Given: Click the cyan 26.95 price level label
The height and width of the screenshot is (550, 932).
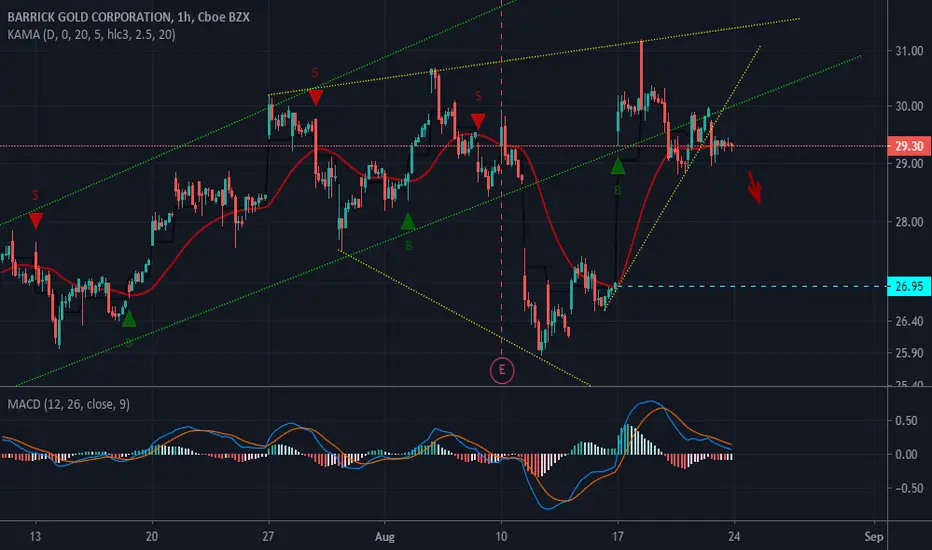Looking at the screenshot, I should [x=908, y=287].
